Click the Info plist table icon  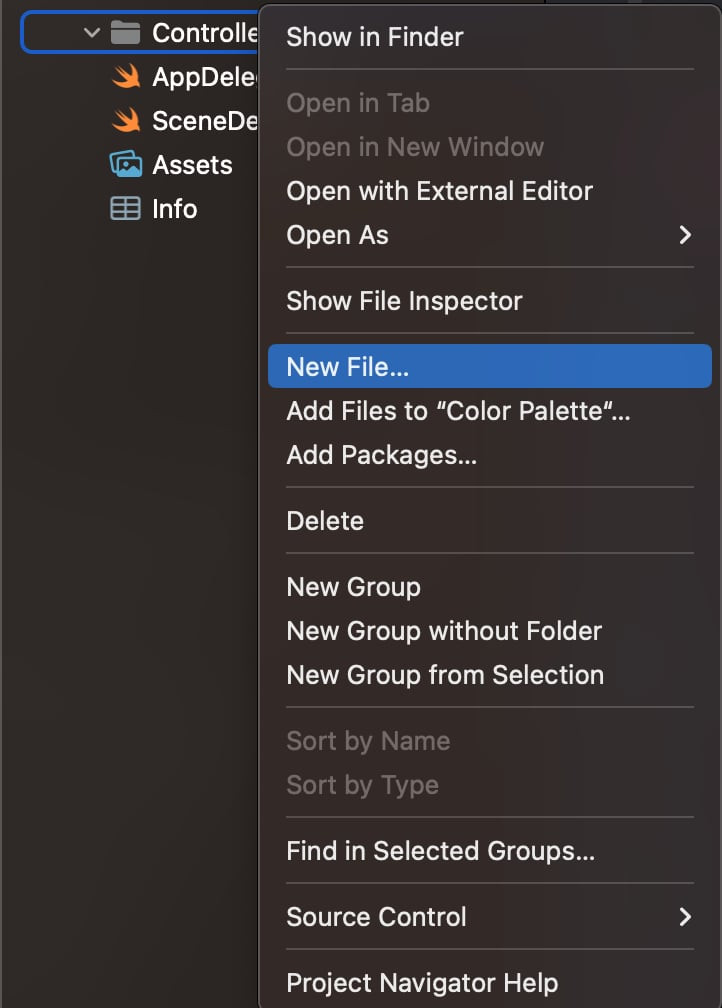pyautogui.click(x=126, y=209)
